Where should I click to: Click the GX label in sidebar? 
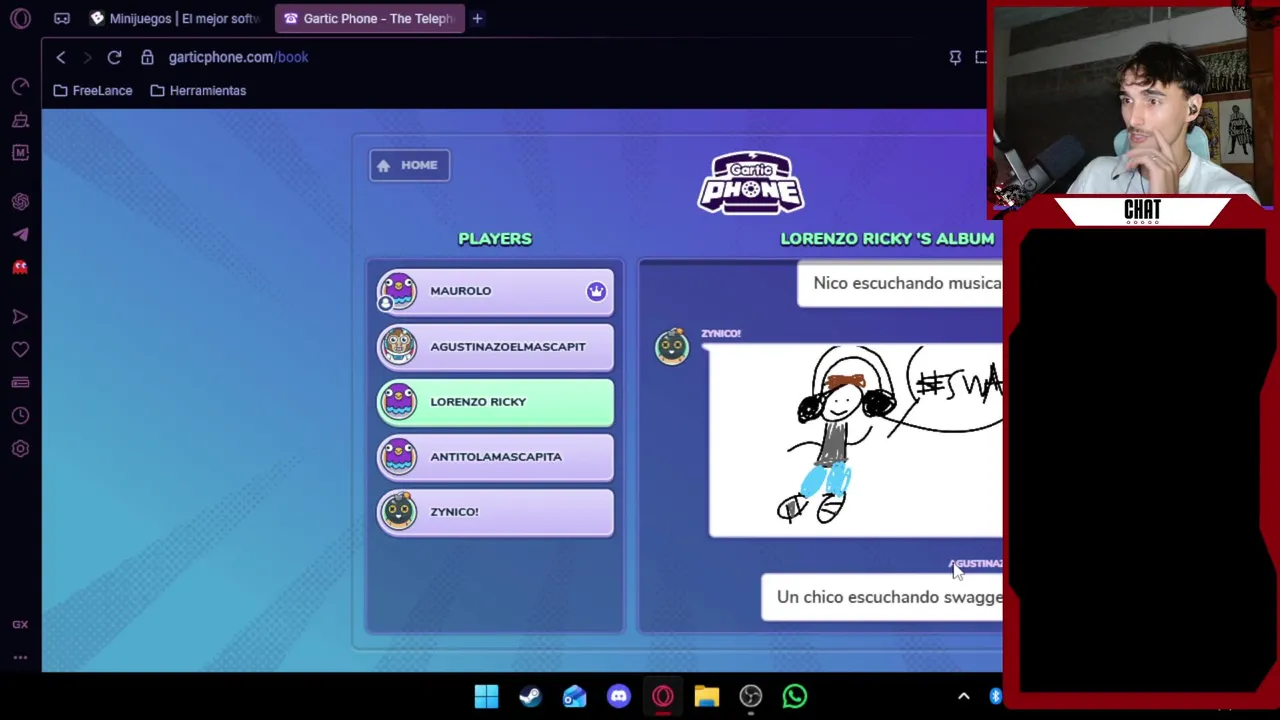20,624
